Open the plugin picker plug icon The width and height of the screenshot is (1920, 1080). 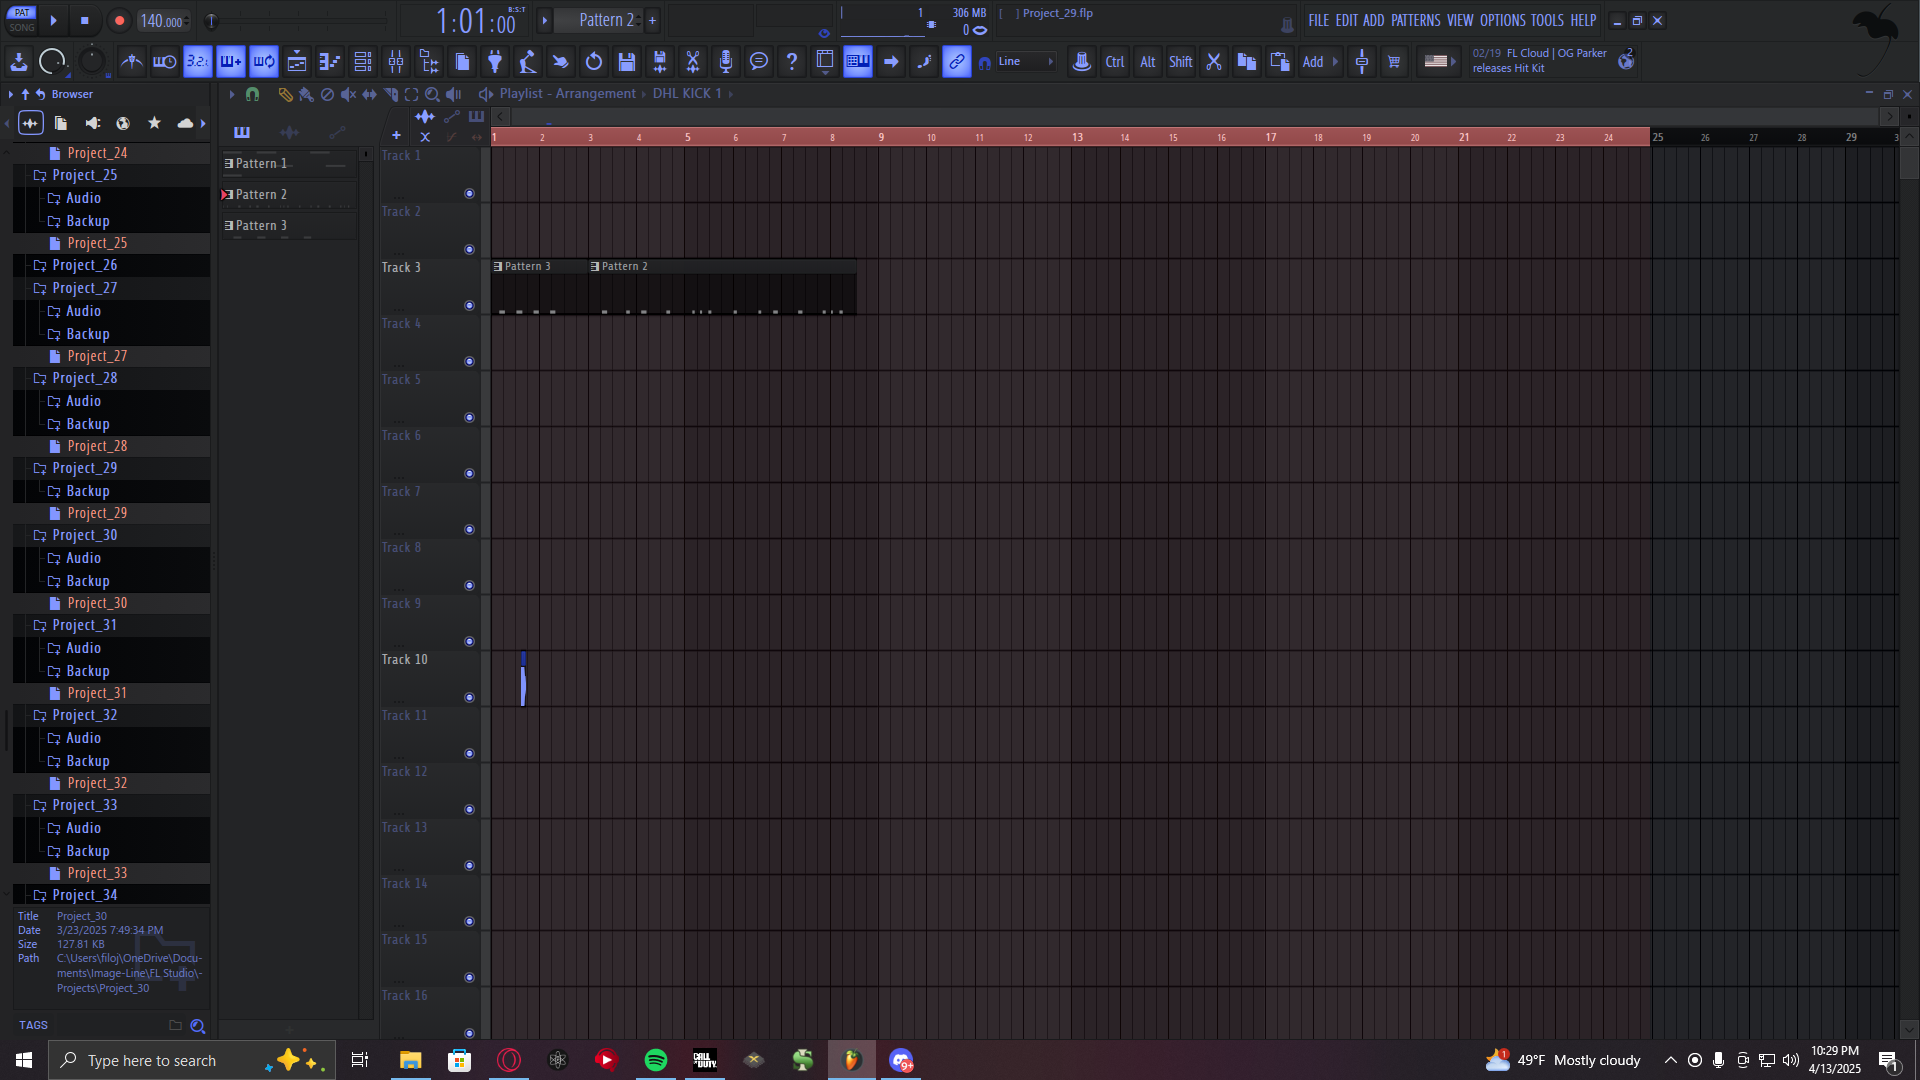point(495,62)
